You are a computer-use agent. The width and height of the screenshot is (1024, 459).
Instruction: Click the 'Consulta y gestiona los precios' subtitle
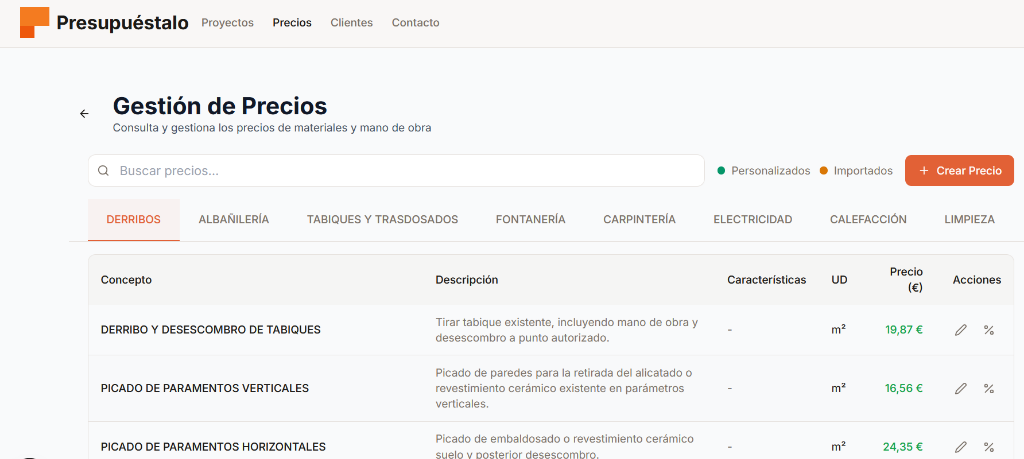272,128
